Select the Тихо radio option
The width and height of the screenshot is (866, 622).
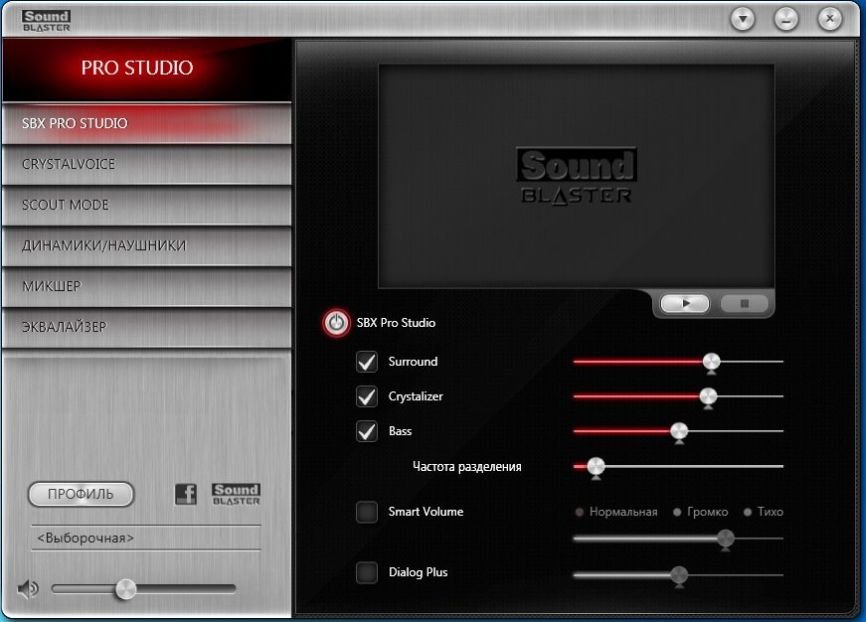click(x=747, y=512)
